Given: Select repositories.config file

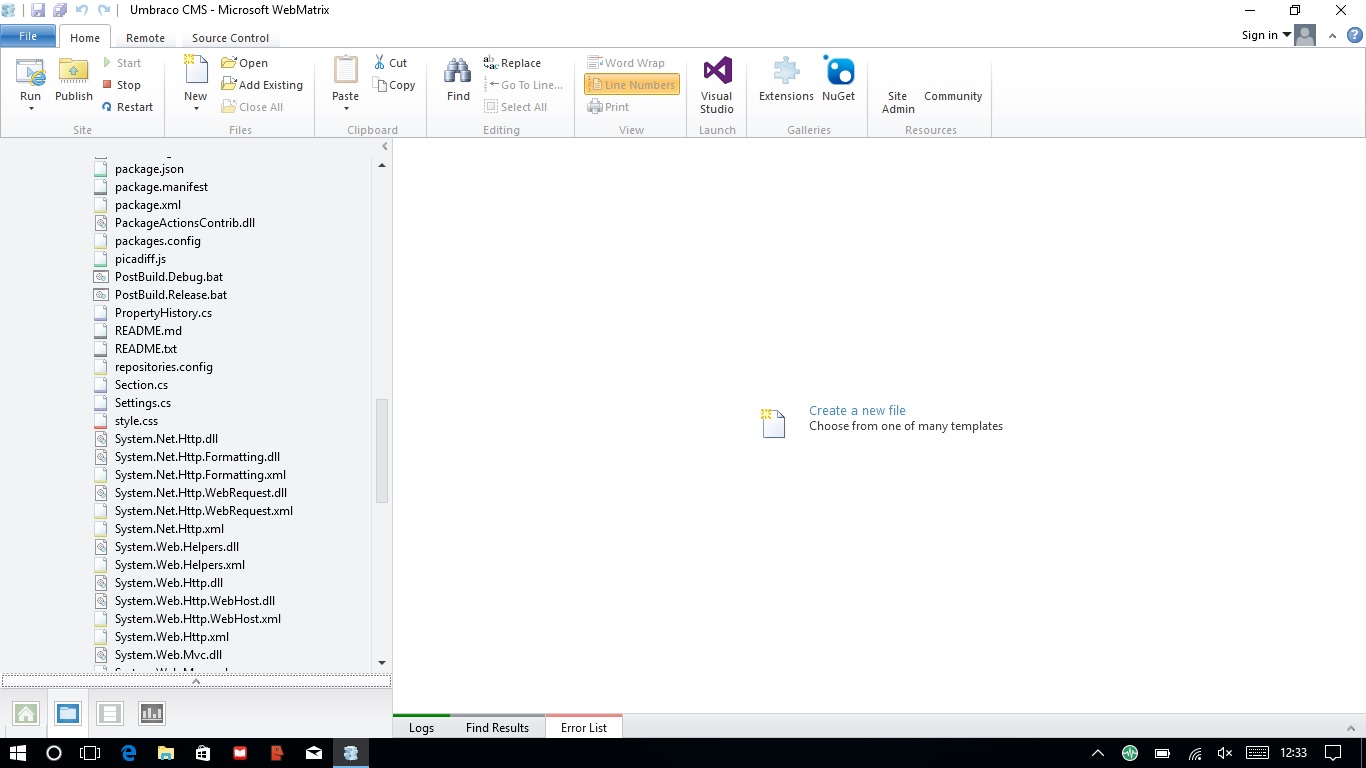Looking at the screenshot, I should tap(163, 367).
